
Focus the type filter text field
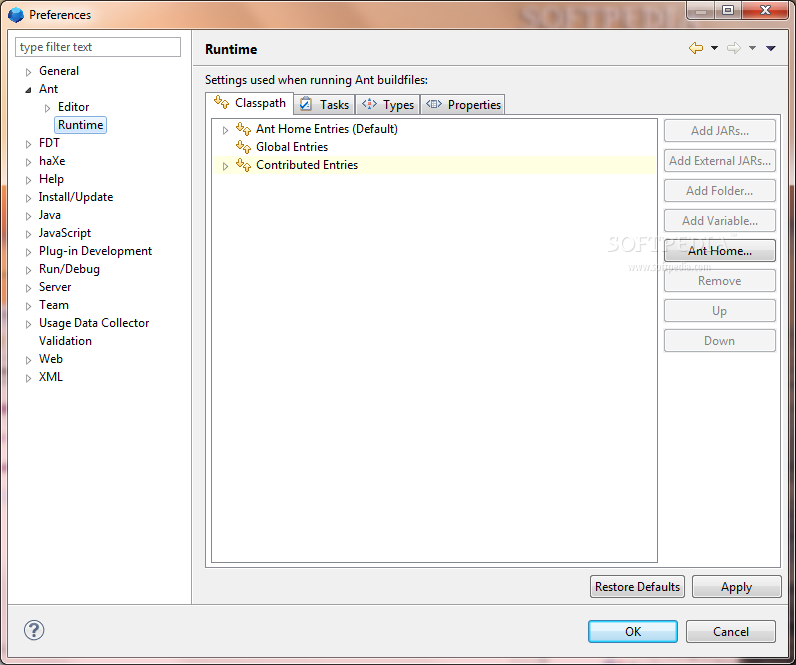[x=98, y=47]
